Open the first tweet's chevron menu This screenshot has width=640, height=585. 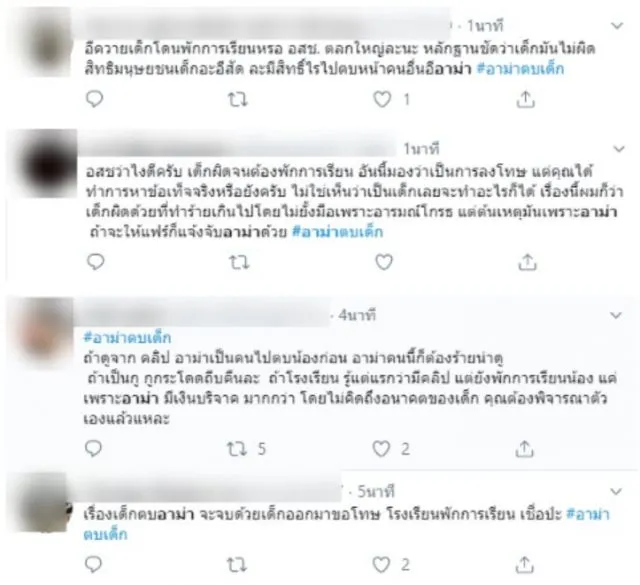[x=617, y=26]
